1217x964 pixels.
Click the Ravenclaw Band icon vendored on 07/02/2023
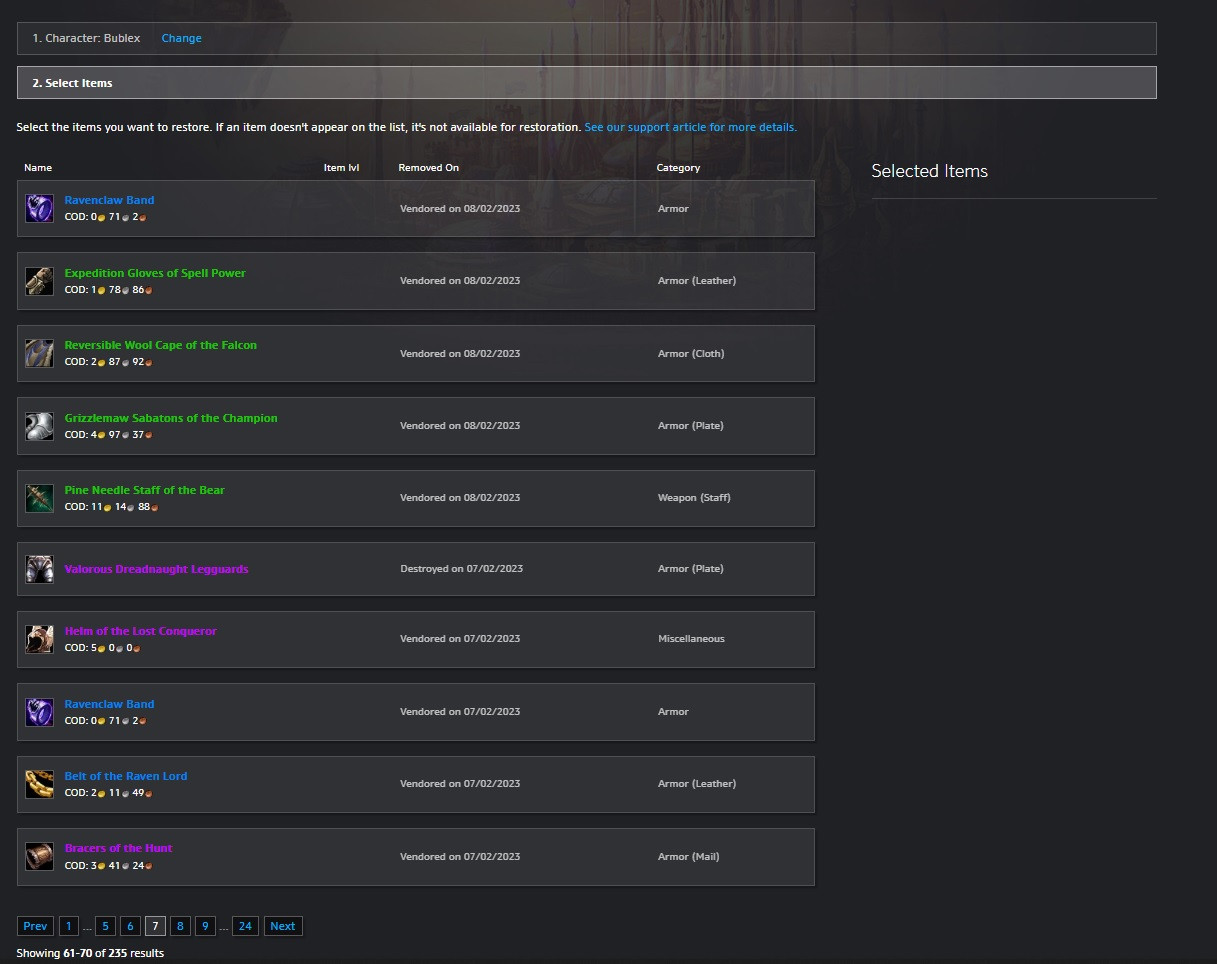point(39,712)
